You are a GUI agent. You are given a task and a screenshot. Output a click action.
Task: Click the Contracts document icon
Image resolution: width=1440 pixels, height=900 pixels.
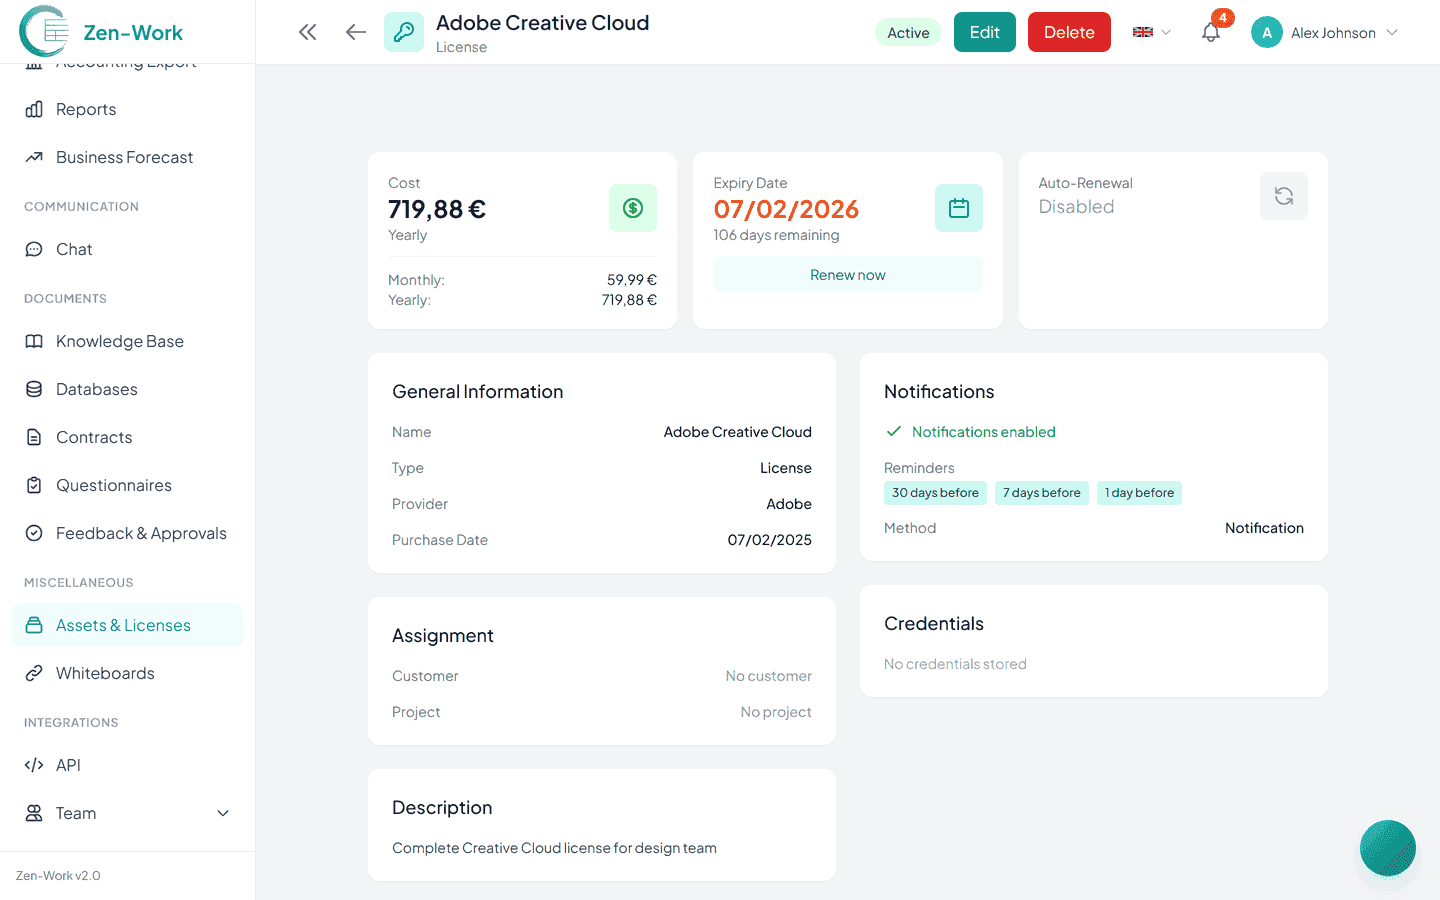pos(34,437)
